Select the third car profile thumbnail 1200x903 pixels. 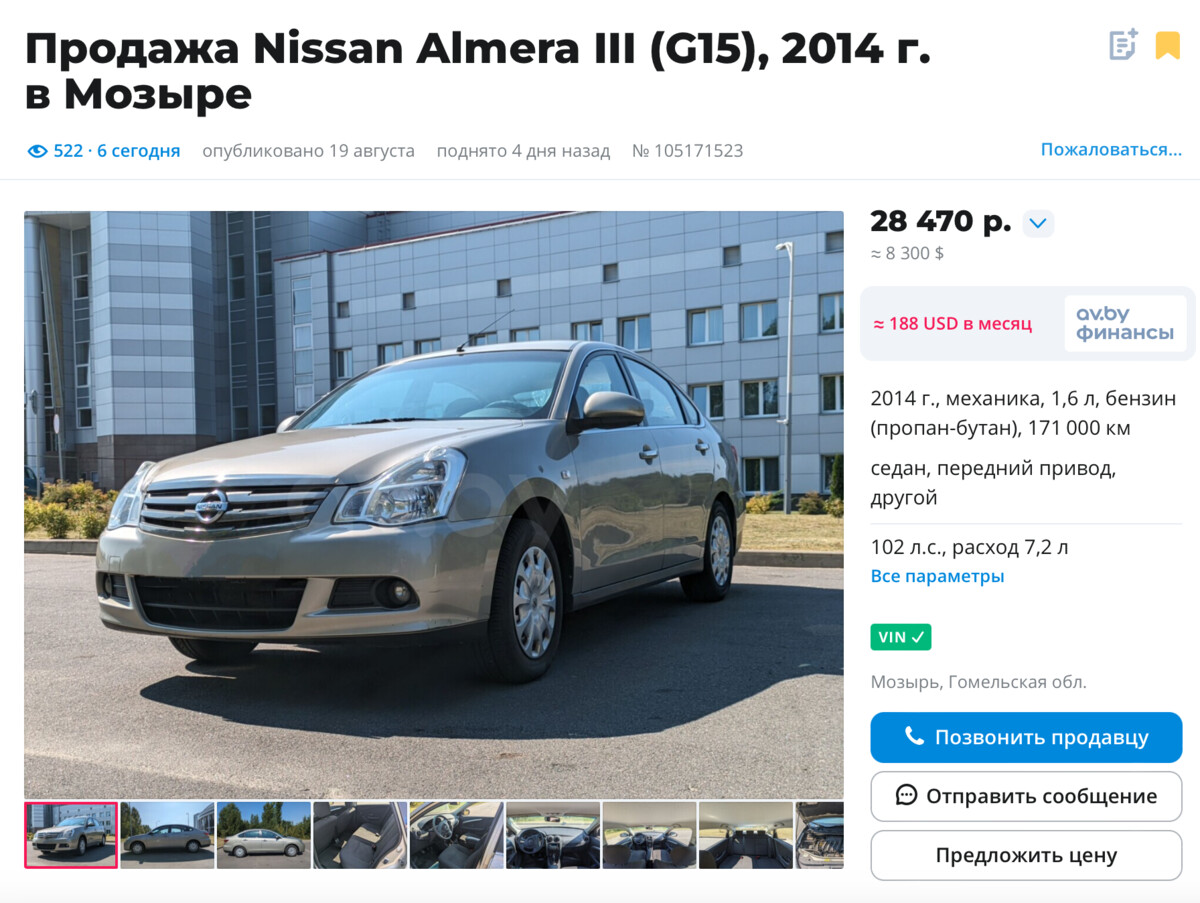[264, 835]
